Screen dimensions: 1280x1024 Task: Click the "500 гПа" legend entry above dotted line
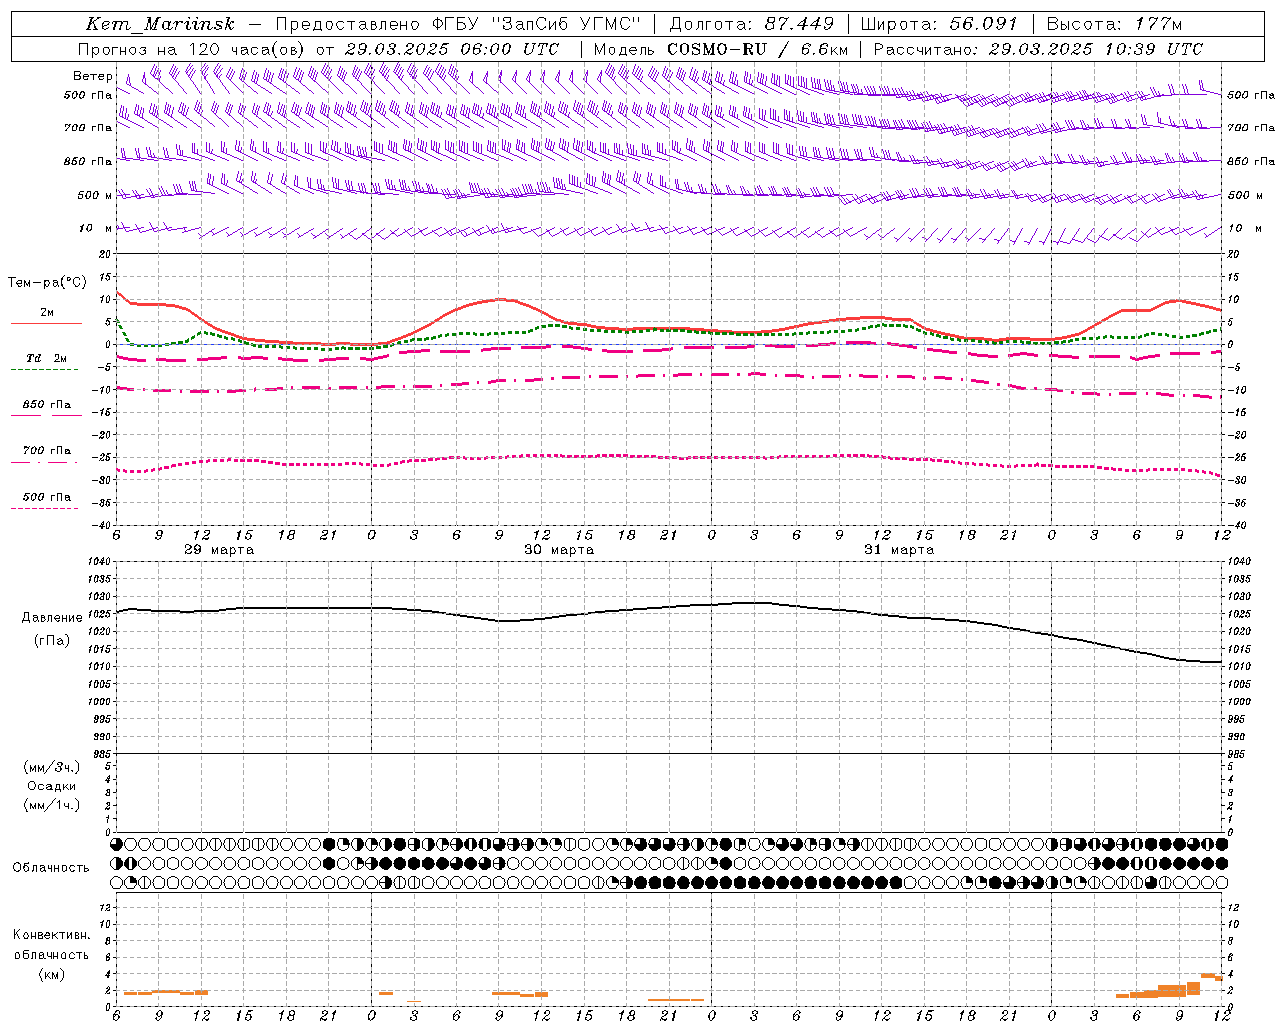tap(47, 497)
